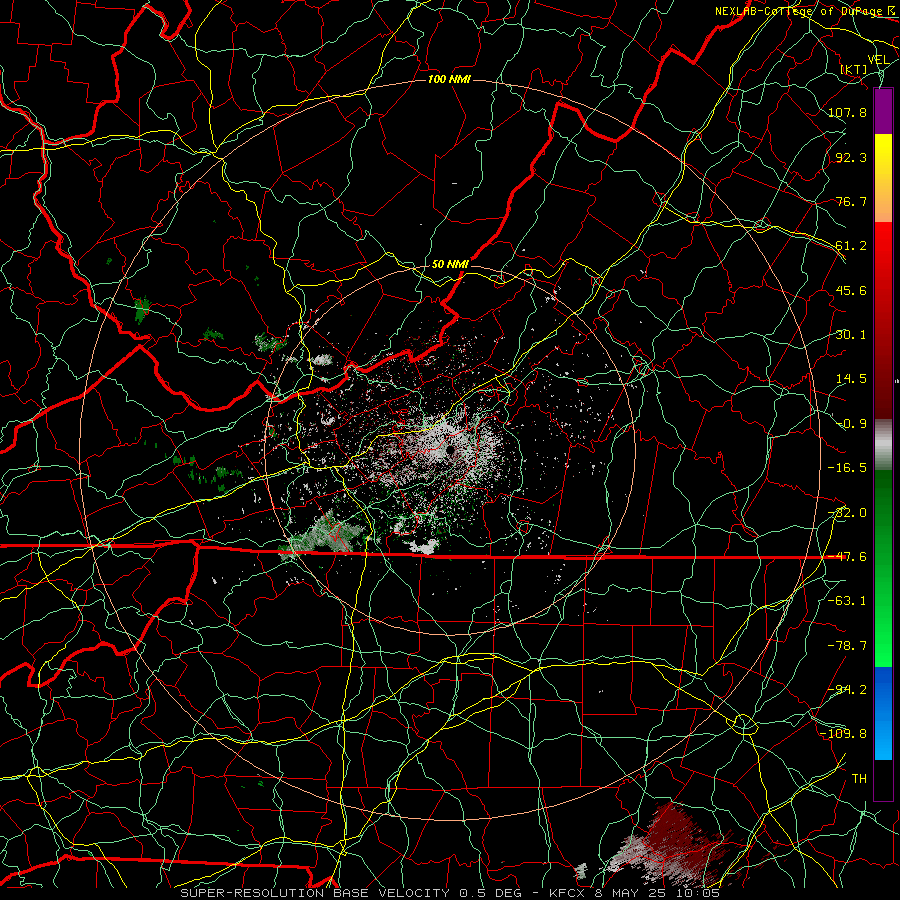
Task: Click the -0.9 velocity scale label
Action: click(x=851, y=424)
